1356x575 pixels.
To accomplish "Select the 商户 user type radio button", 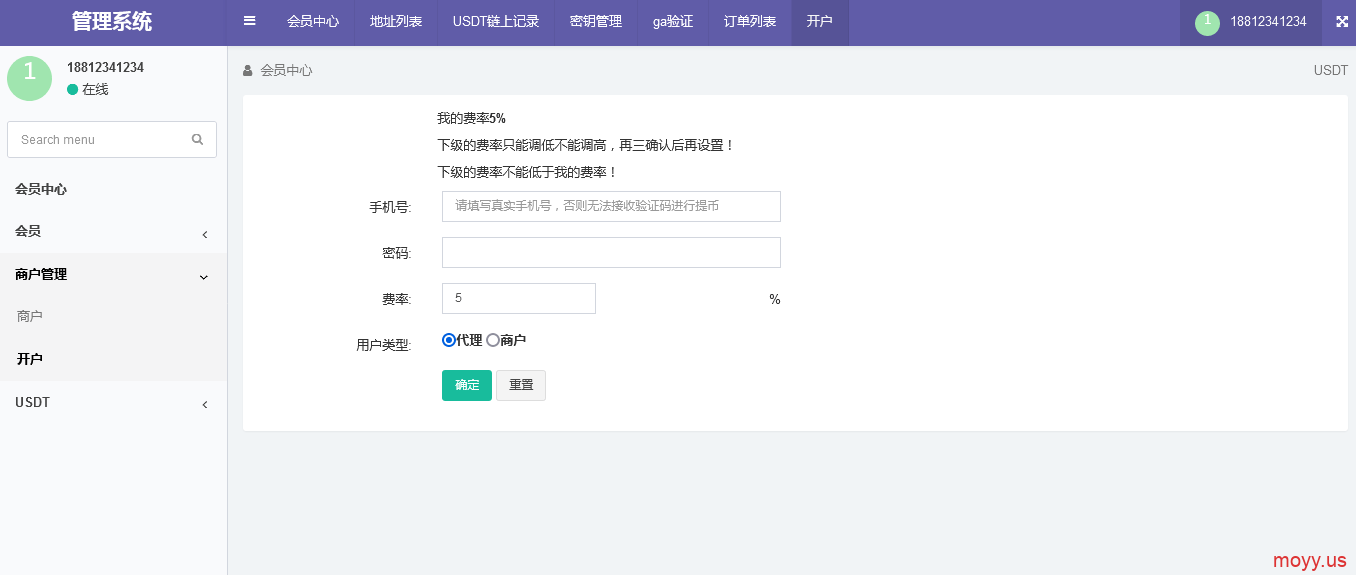I will [493, 340].
